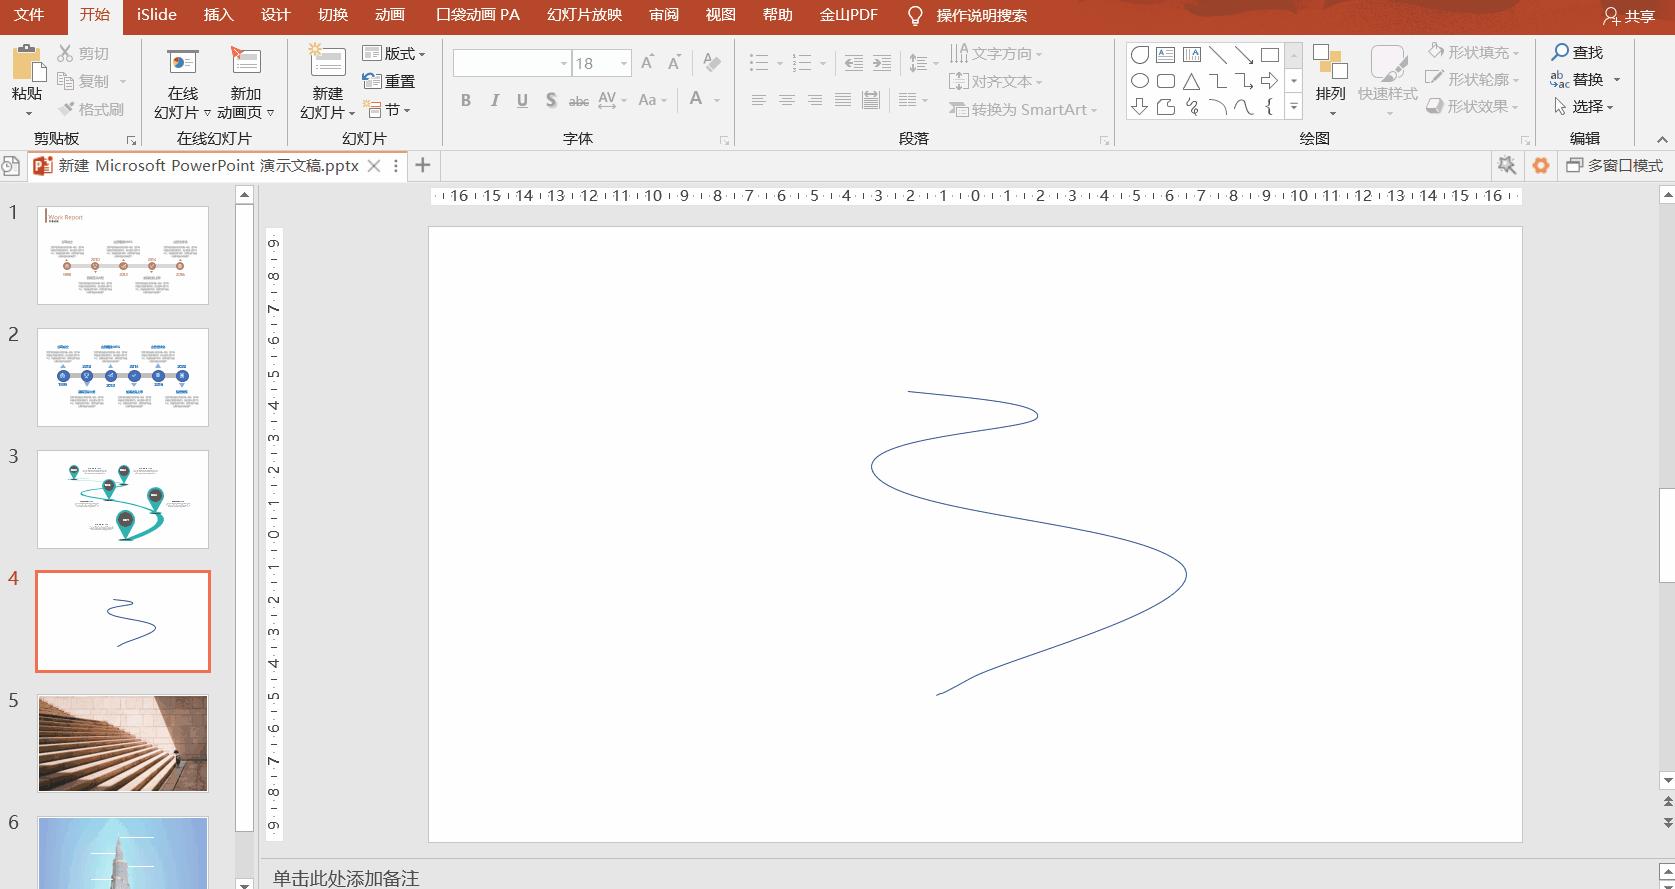The height and width of the screenshot is (889, 1675).
Task: Click the orange settings gear near the tab bar
Action: click(1541, 165)
